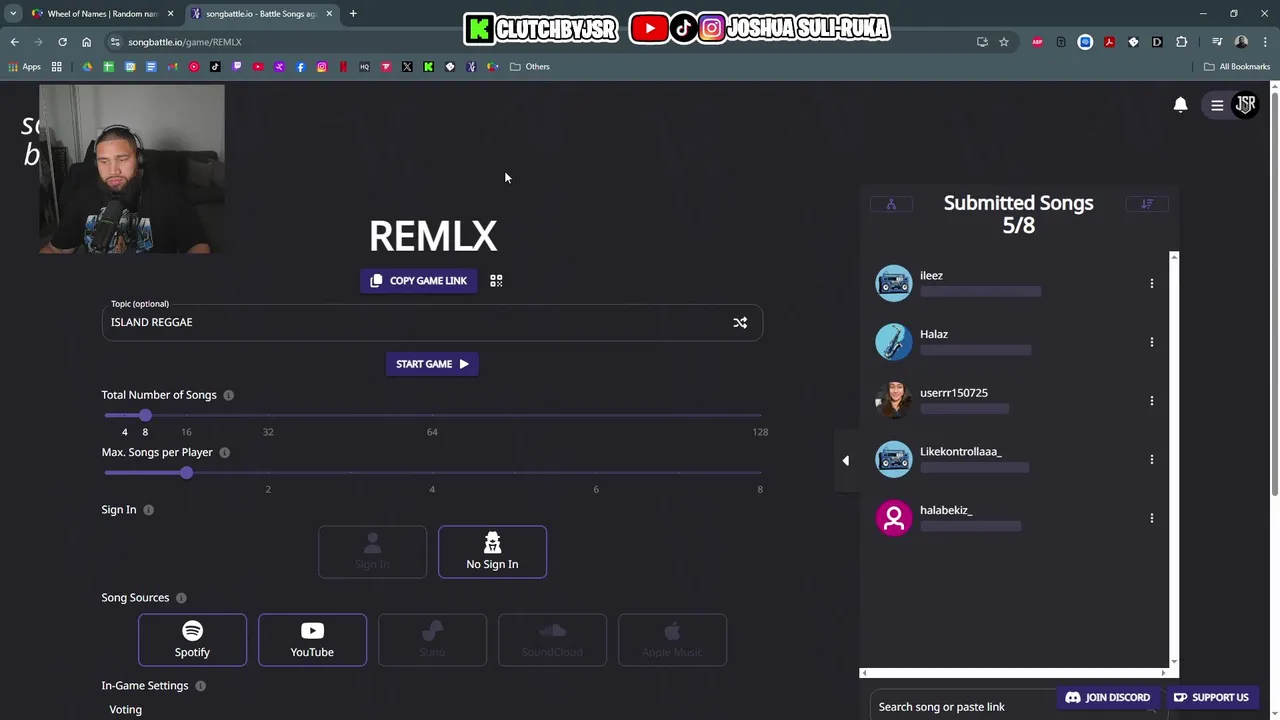Image resolution: width=1280 pixels, height=720 pixels.
Task: Click ileez's boombox avatar
Action: tap(894, 283)
